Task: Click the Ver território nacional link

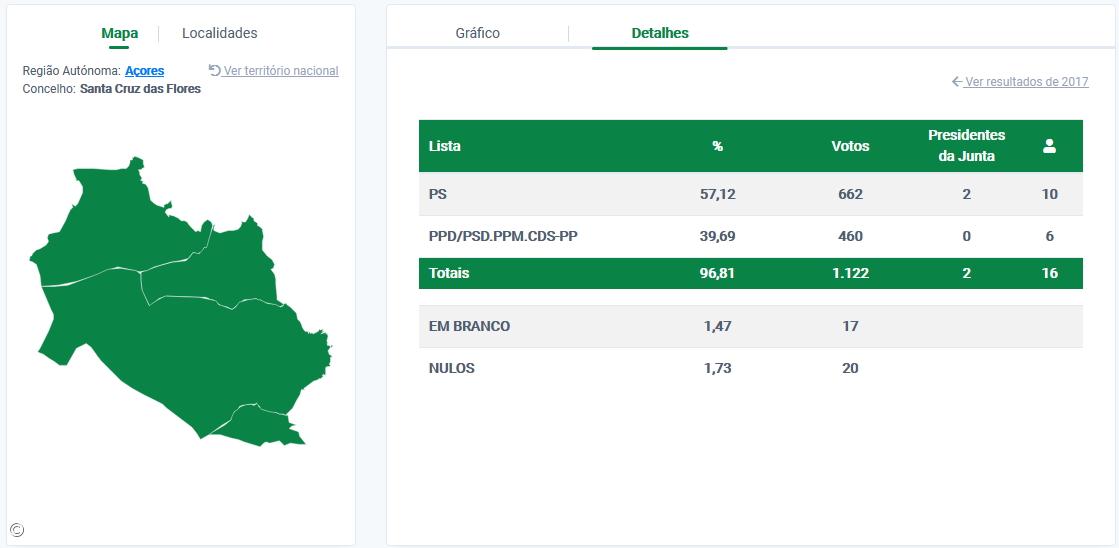Action: click(281, 71)
